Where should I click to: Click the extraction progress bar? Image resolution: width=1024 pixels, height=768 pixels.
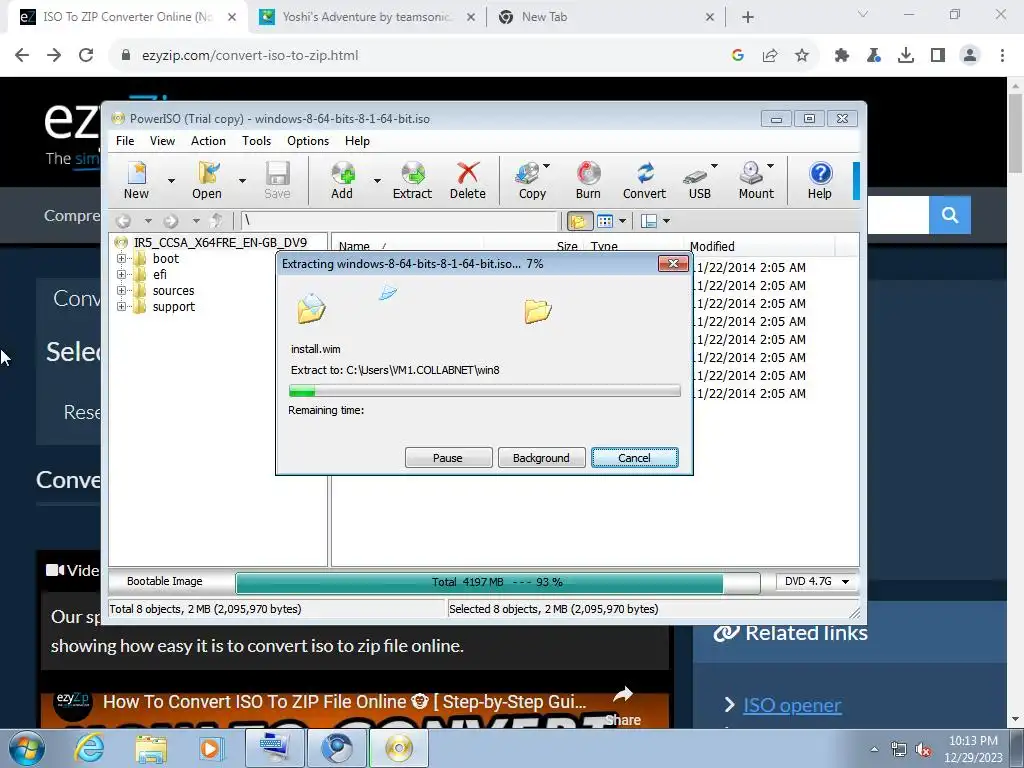[485, 391]
